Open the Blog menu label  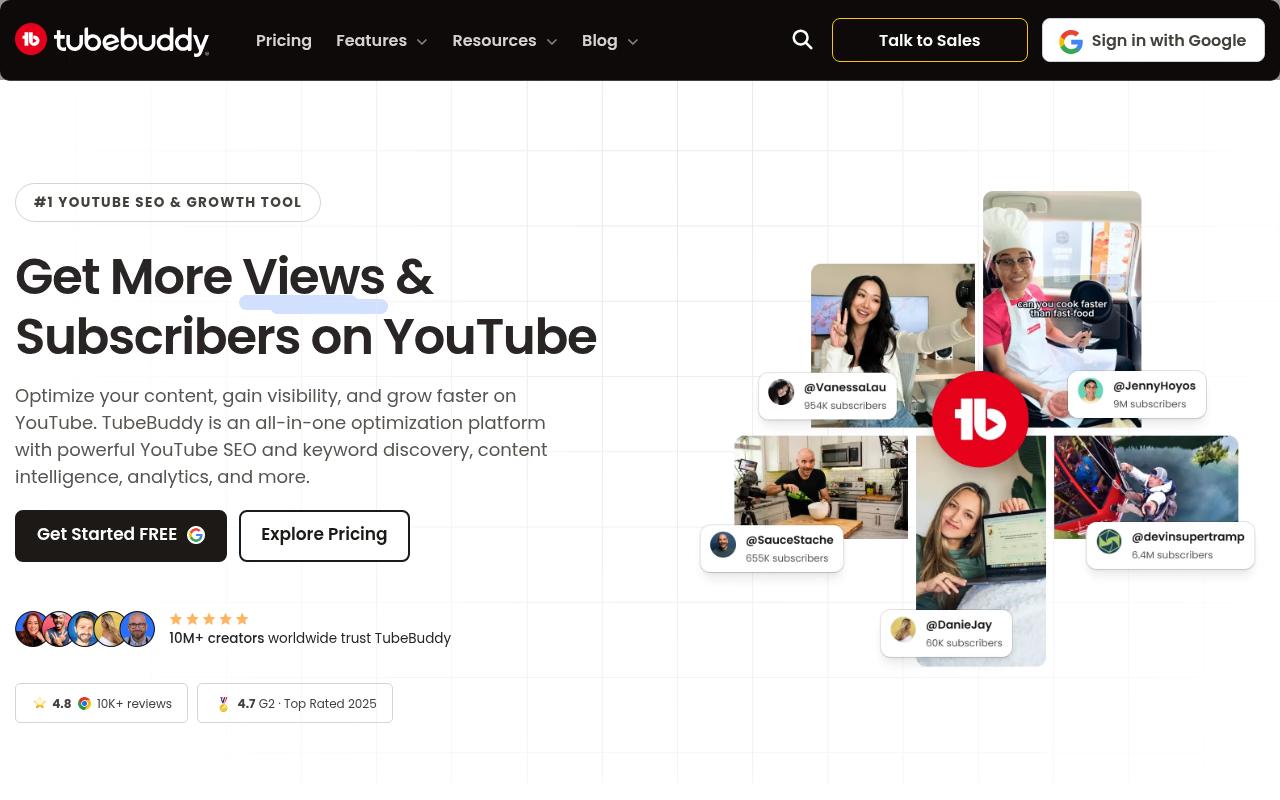(600, 40)
